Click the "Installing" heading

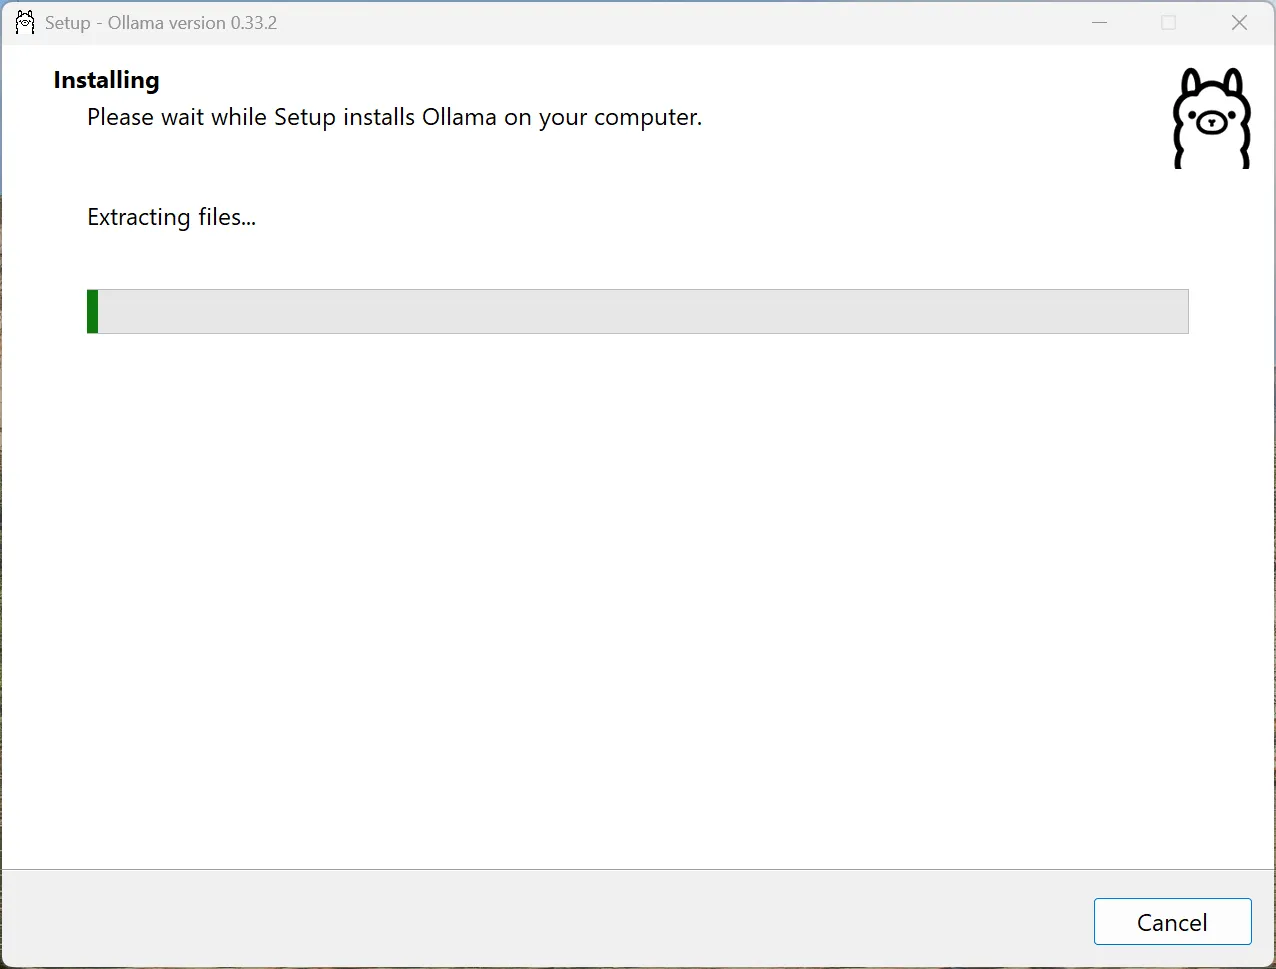pyautogui.click(x=107, y=80)
